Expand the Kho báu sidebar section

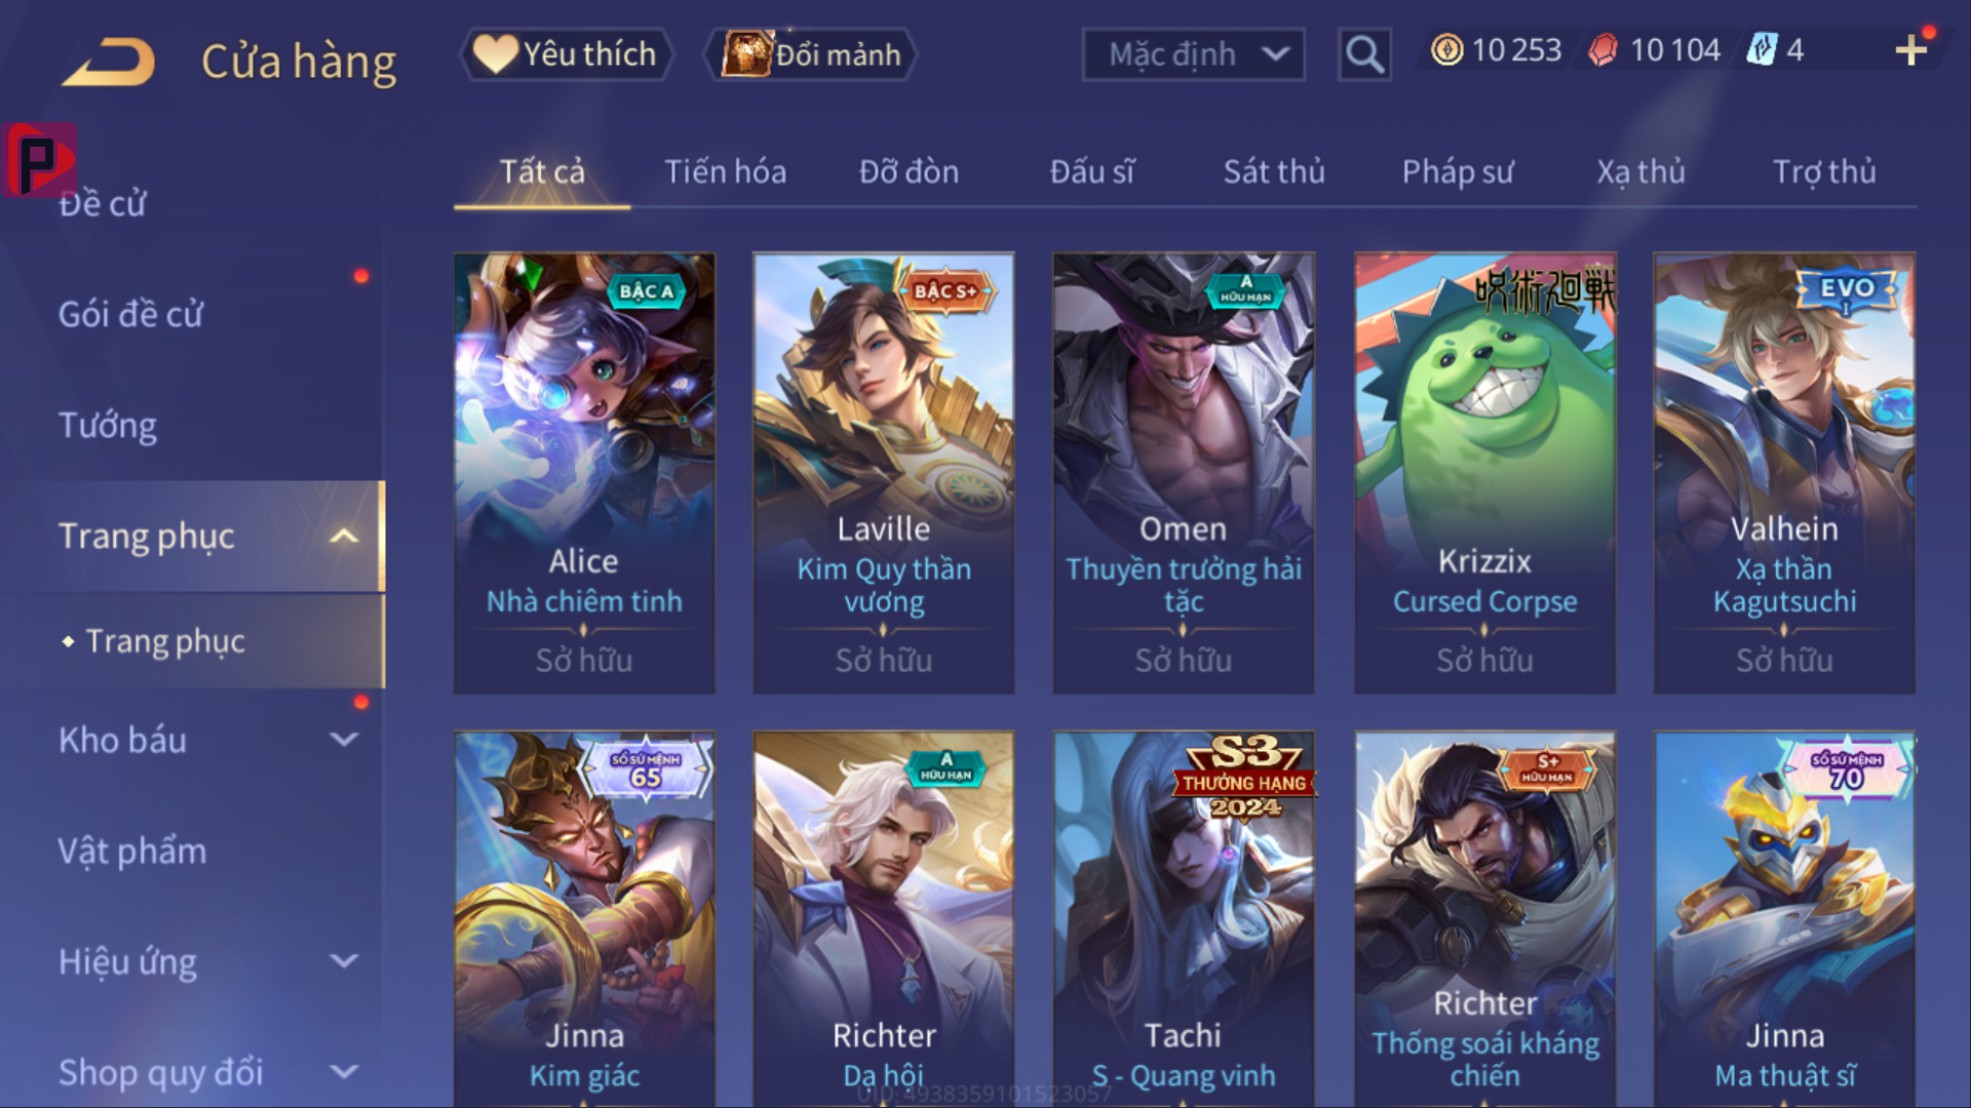point(343,740)
